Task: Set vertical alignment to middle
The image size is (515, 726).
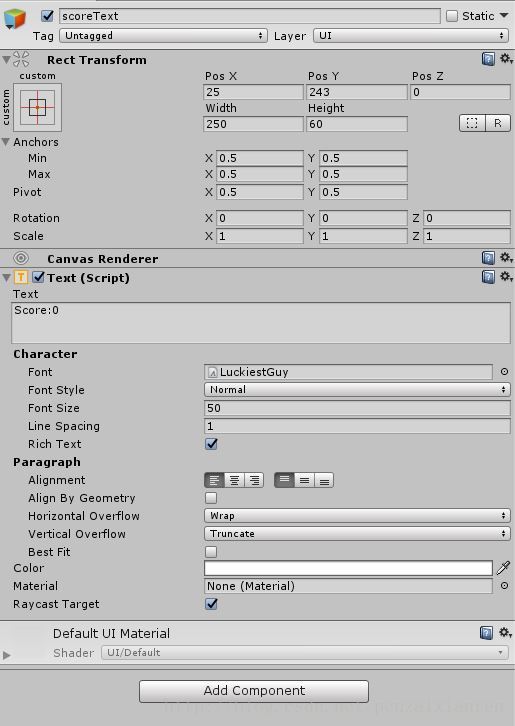Action: click(x=304, y=480)
